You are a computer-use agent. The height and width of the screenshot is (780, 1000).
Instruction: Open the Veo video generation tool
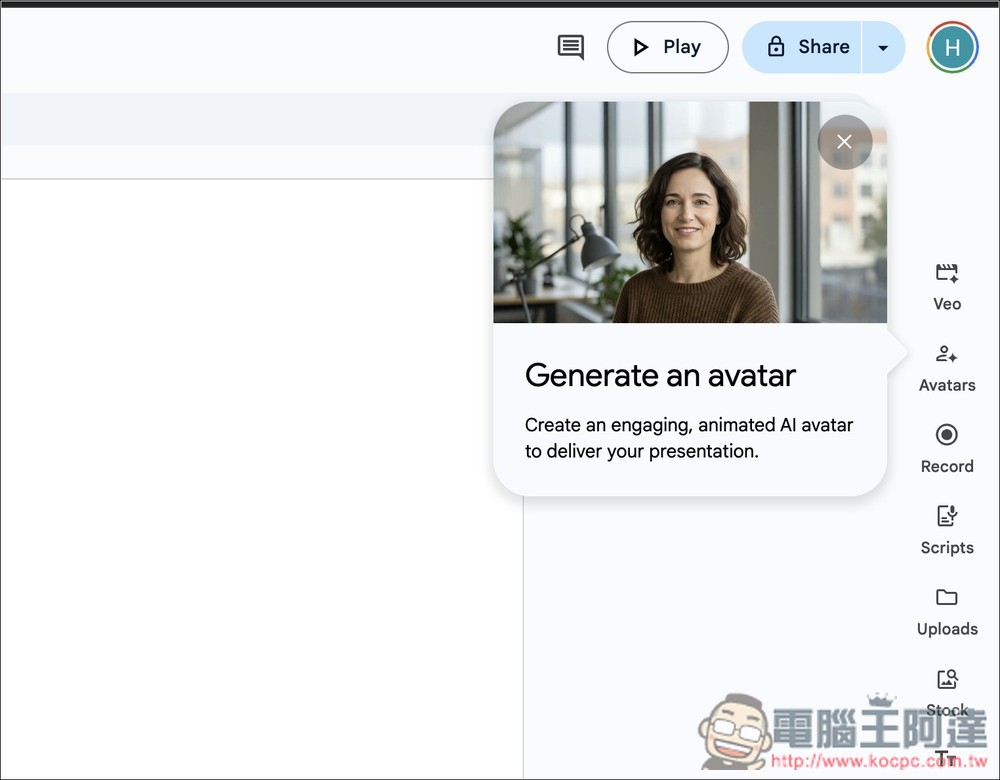tap(947, 287)
